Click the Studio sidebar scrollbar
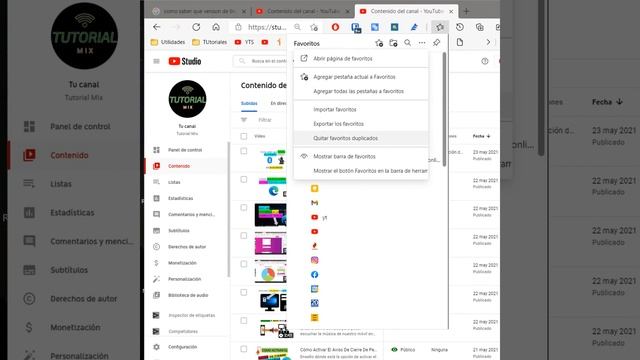This screenshot has width=640, height=360. (229, 209)
